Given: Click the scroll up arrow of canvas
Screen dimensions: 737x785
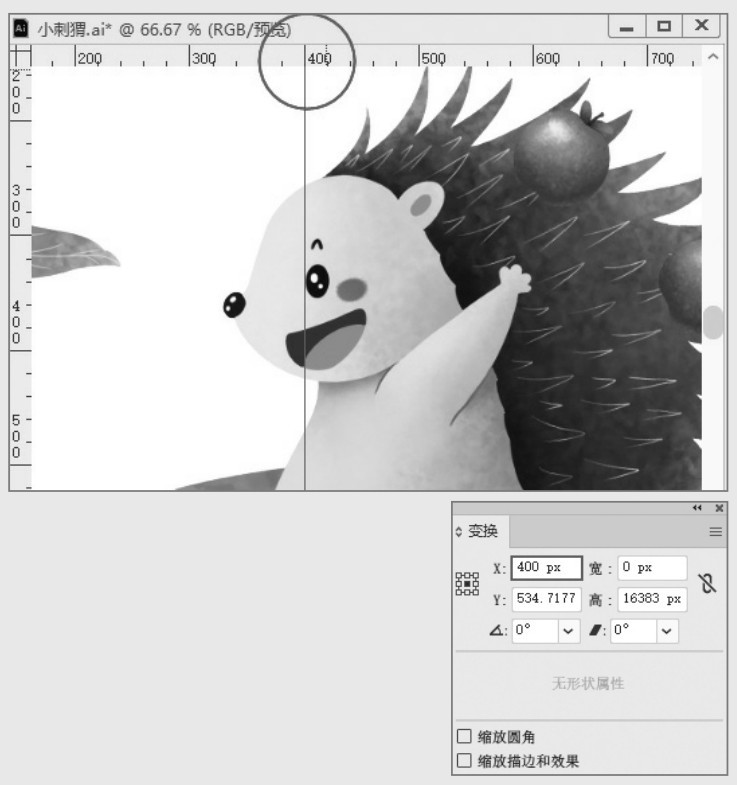Looking at the screenshot, I should (x=712, y=57).
